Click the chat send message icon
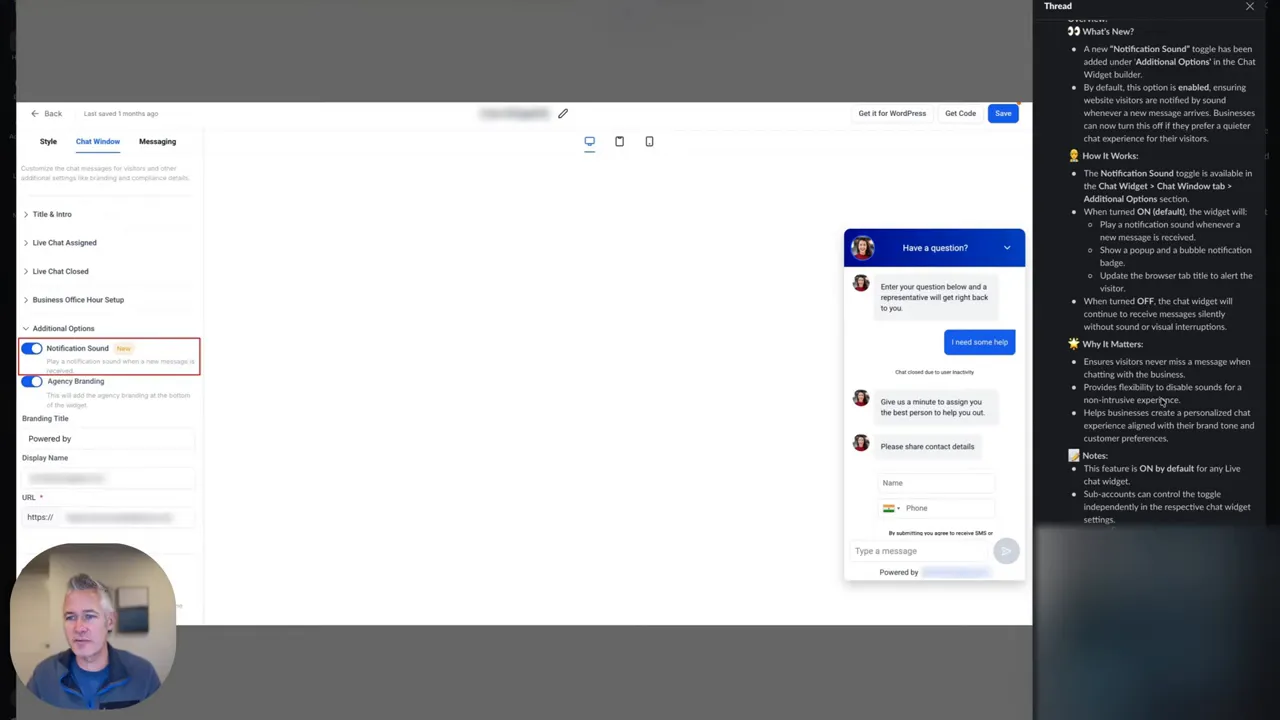Image resolution: width=1280 pixels, height=720 pixels. click(x=1006, y=551)
